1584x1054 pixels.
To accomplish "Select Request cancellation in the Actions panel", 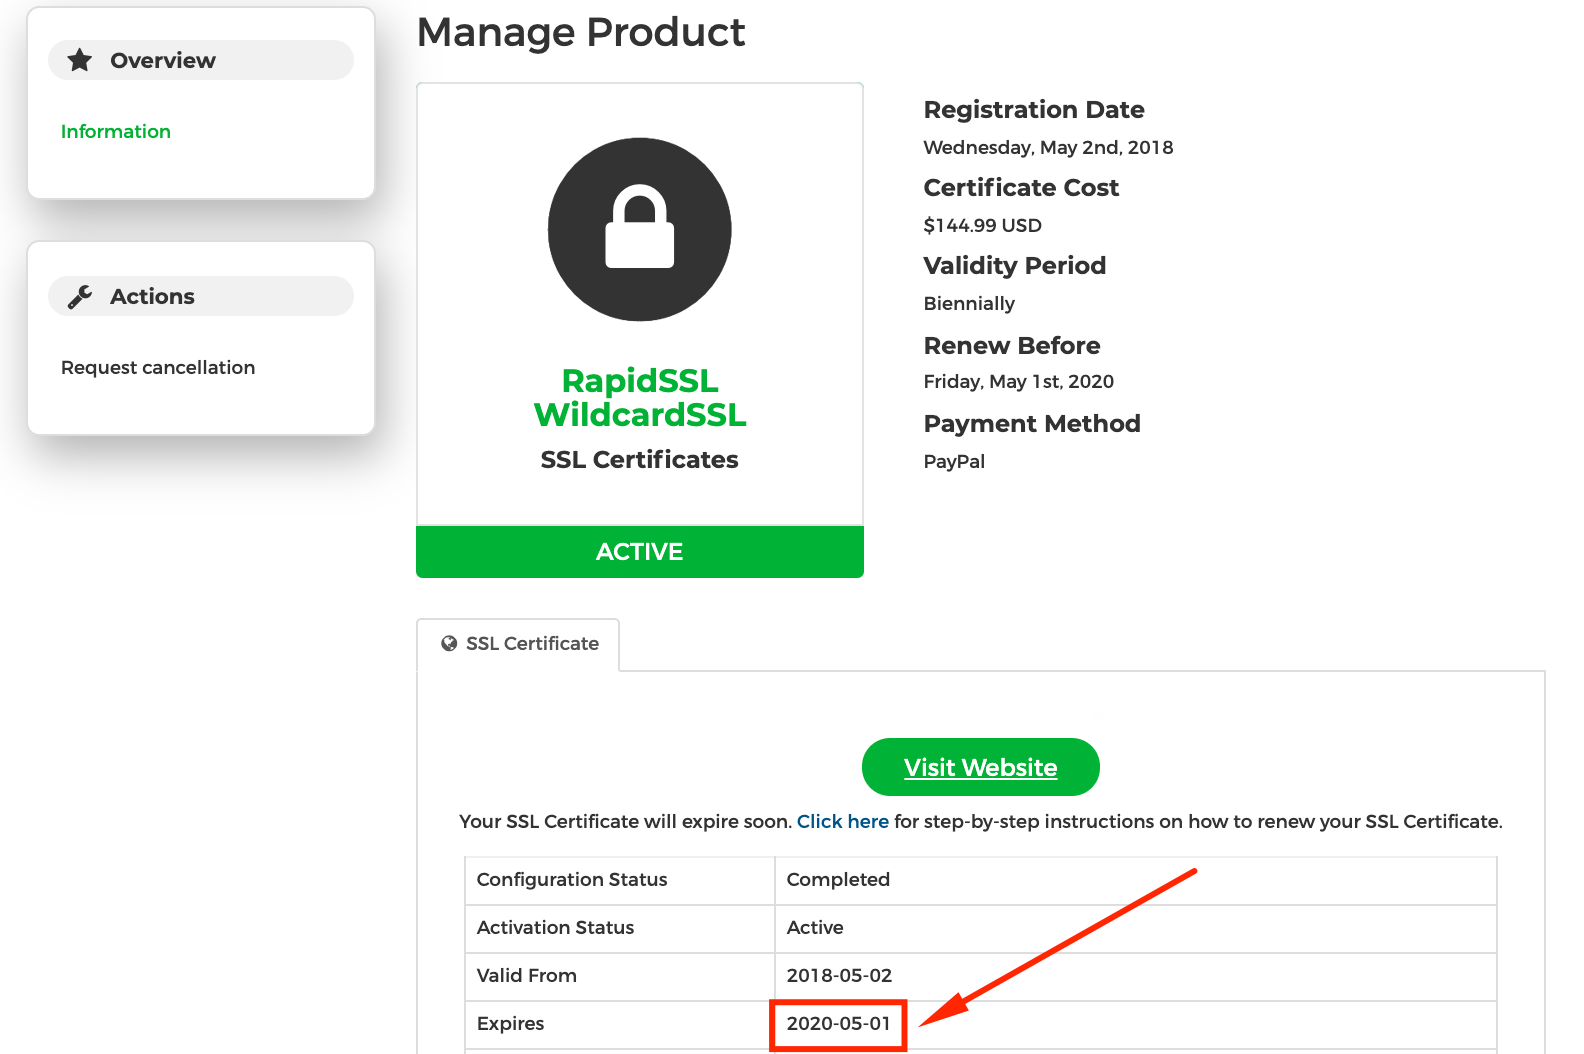I will [158, 367].
